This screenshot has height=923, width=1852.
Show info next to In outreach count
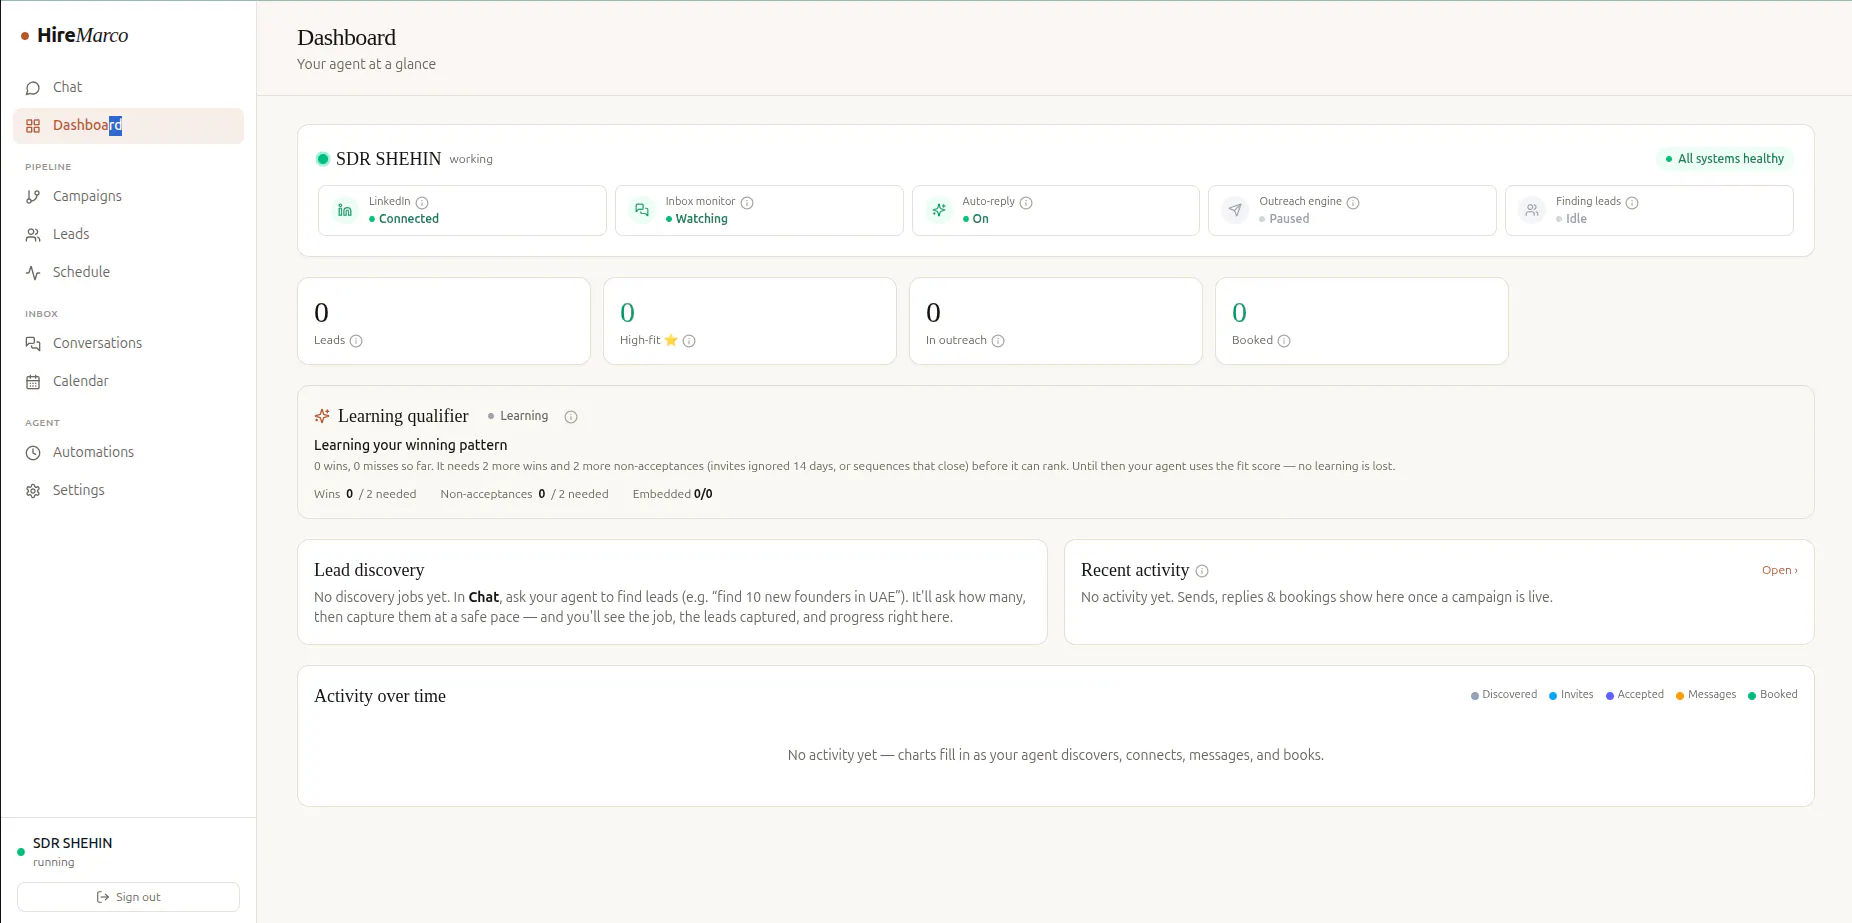998,341
